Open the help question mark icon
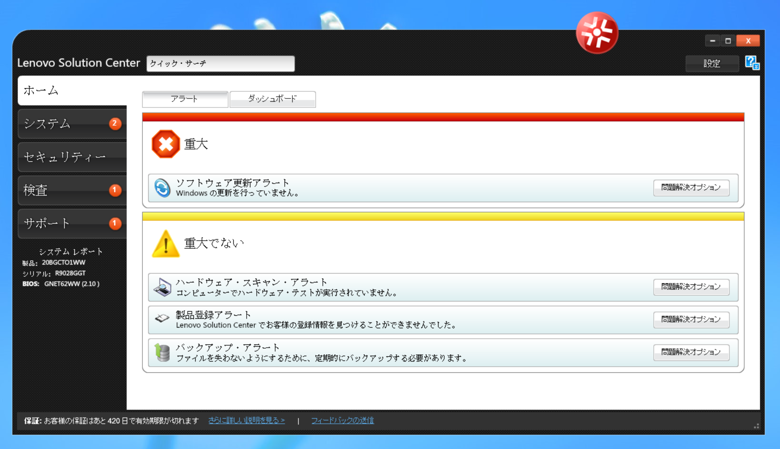 [752, 63]
